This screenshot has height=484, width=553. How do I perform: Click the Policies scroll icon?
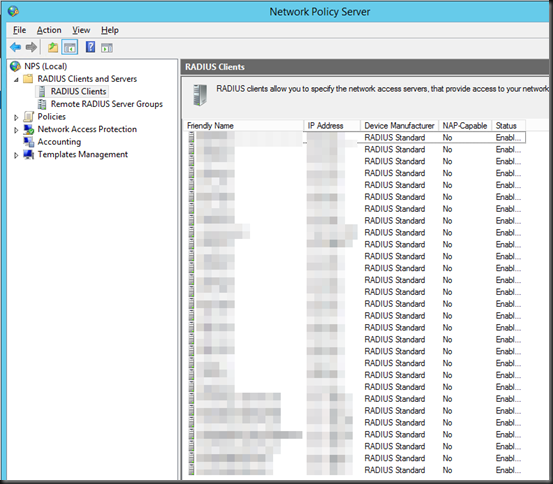[28, 116]
